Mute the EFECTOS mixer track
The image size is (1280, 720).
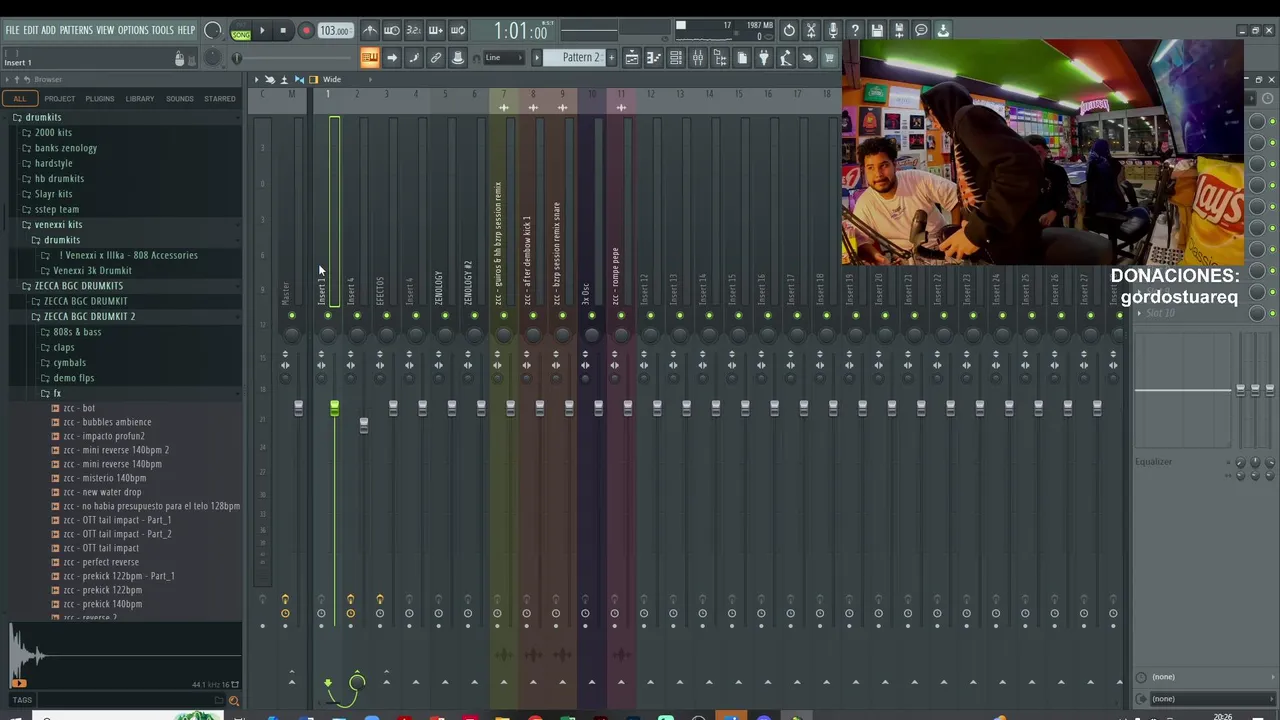[386, 316]
